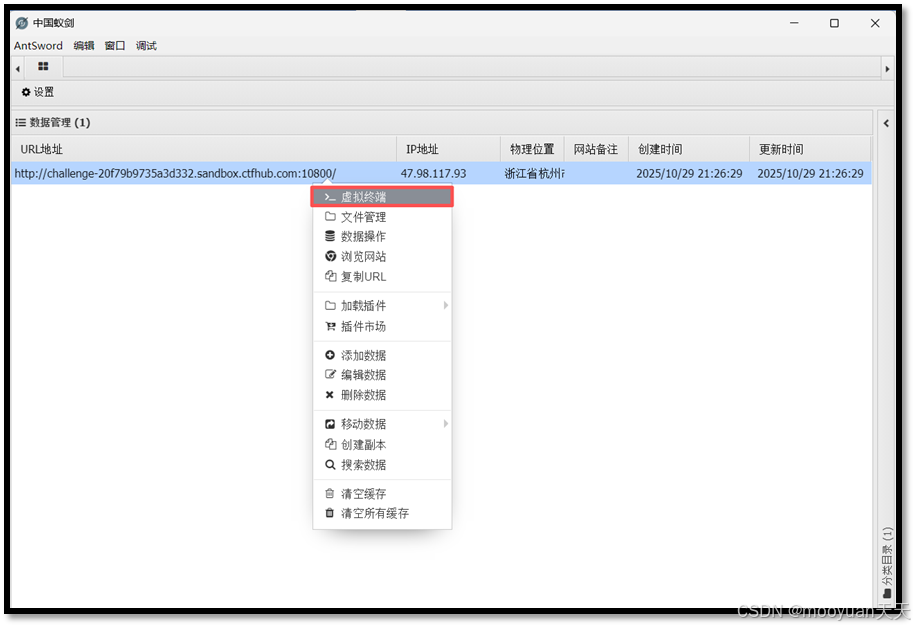Click the terminal icon beside 虚拟终端
This screenshot has width=915, height=627.
click(330, 197)
